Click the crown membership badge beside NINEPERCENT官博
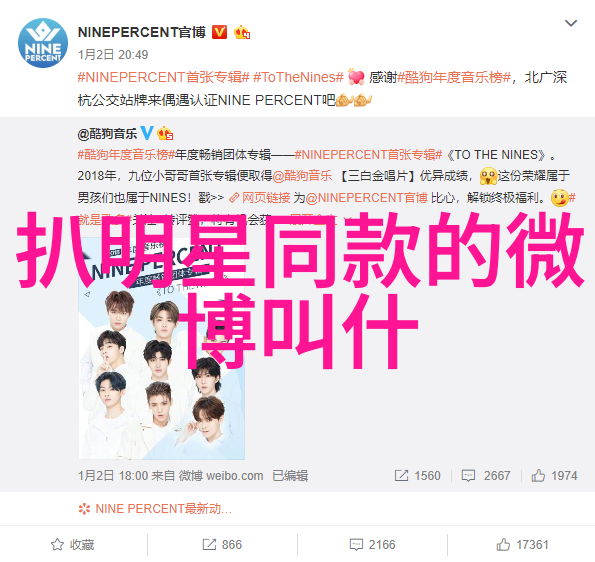This screenshot has width=595, height=562. 242,32
